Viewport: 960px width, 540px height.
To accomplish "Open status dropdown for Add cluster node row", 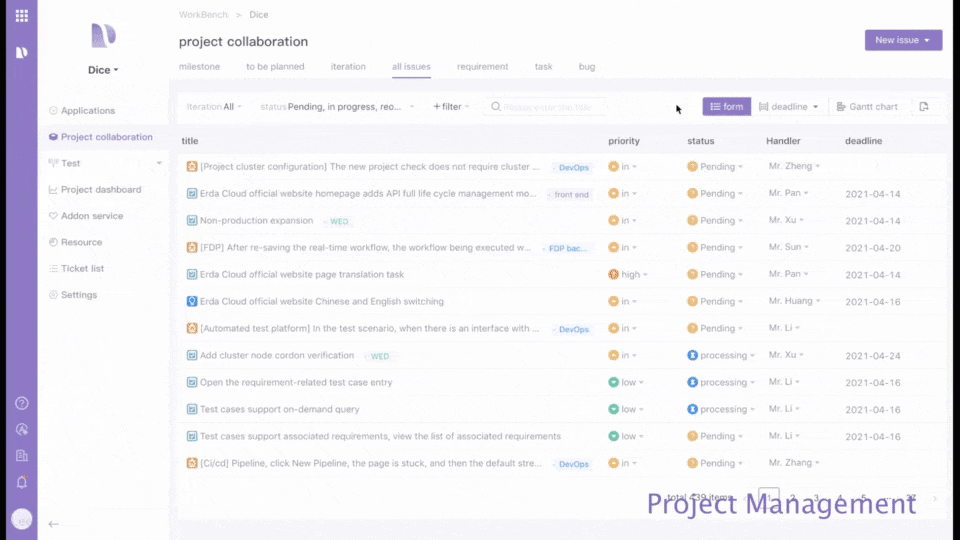I will 721,355.
